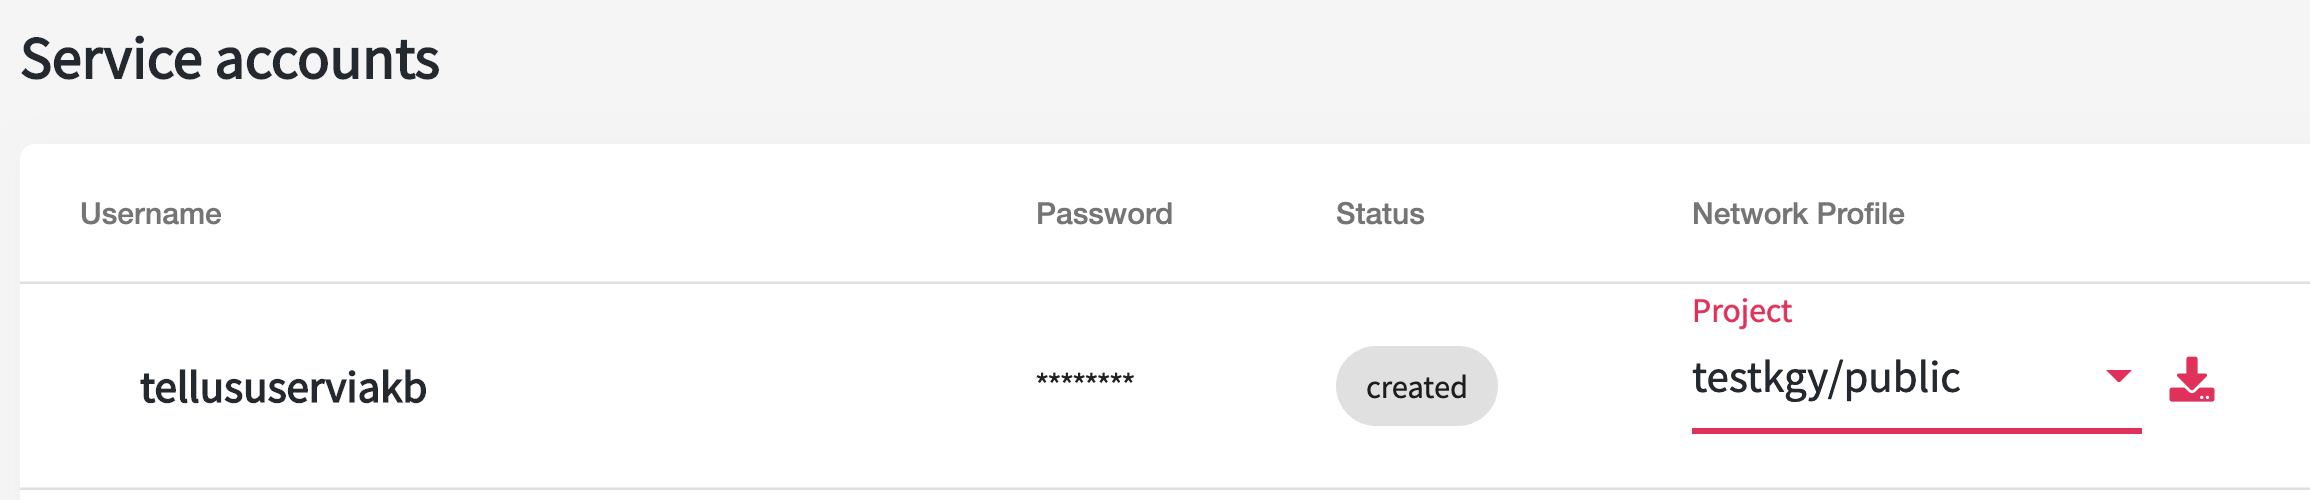Click the red download icon
The width and height of the screenshot is (2310, 500).
tap(2191, 379)
